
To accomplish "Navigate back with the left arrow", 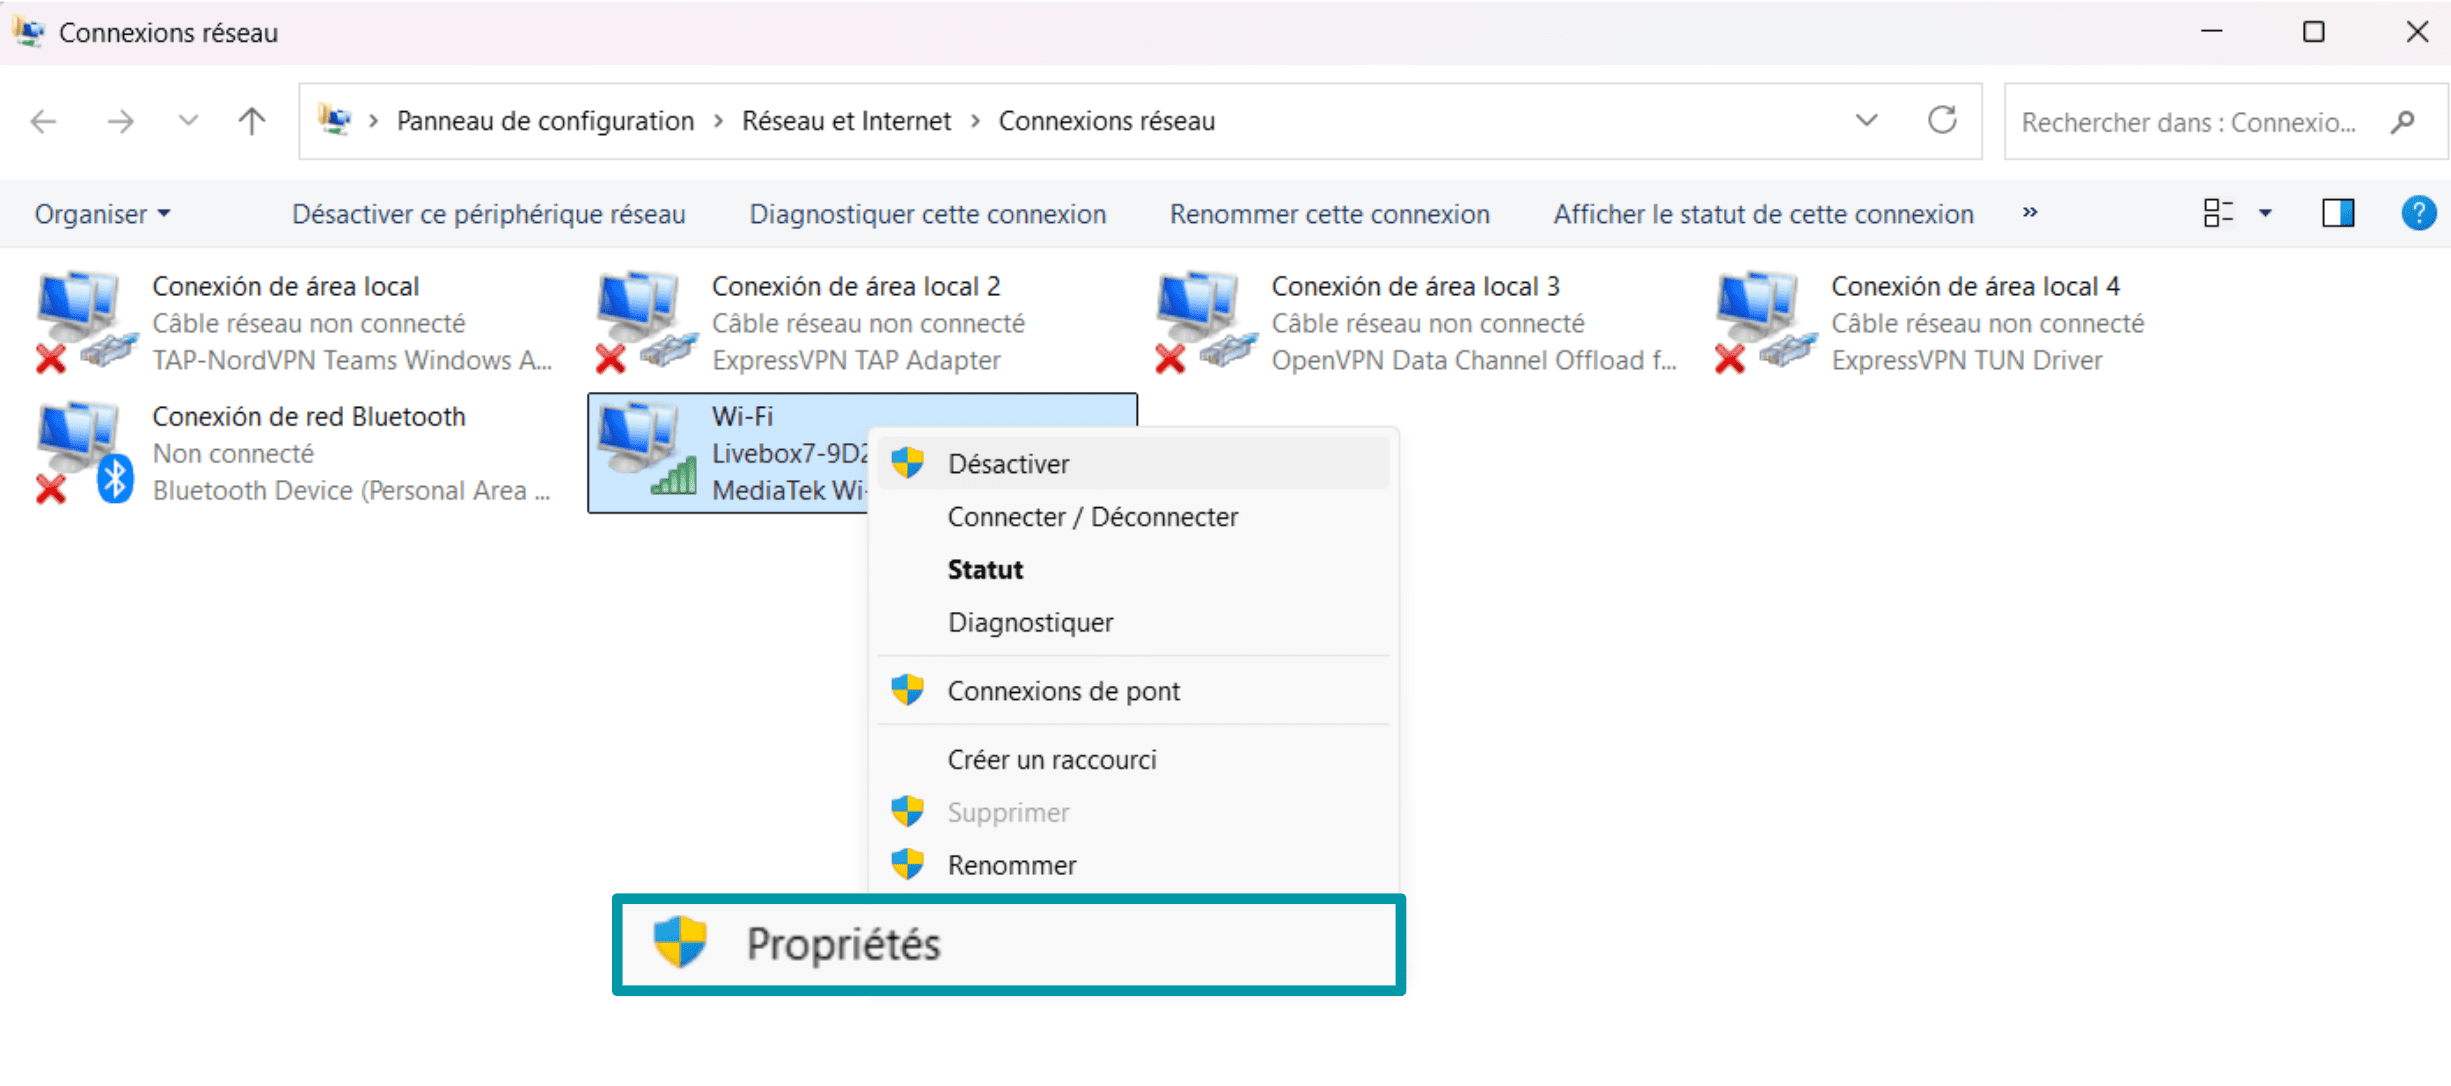I will click(x=43, y=121).
